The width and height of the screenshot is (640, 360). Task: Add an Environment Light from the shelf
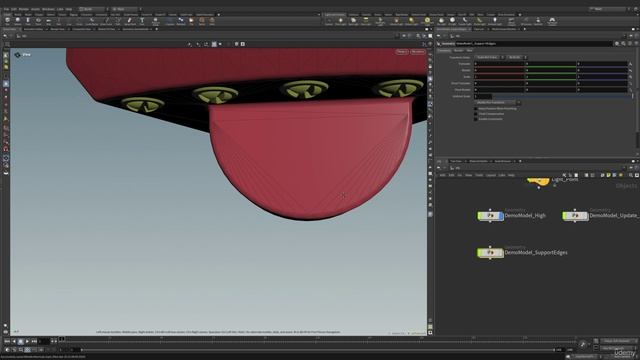427,21
